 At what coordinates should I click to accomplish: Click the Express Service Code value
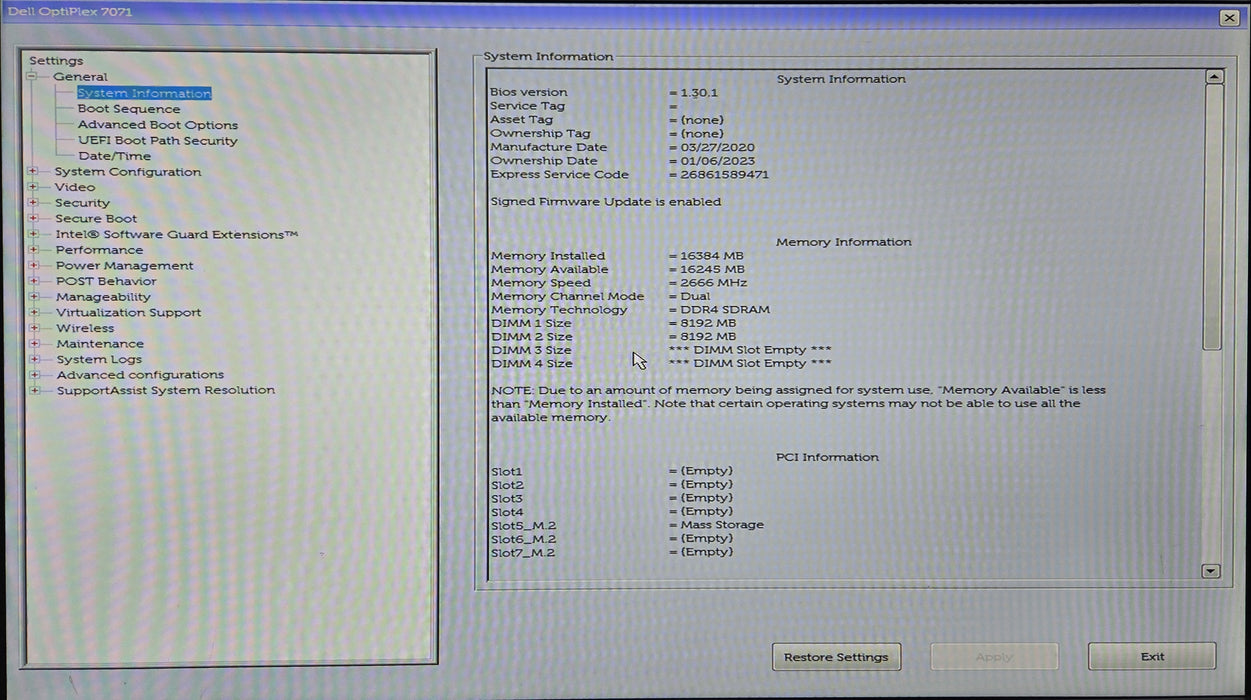click(724, 174)
